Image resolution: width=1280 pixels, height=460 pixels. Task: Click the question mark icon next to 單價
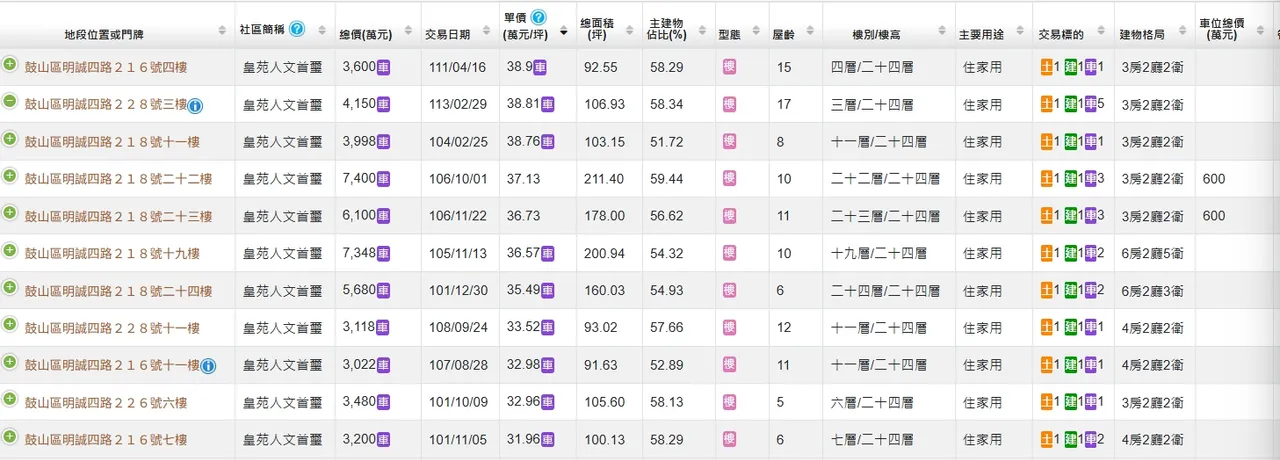[539, 18]
